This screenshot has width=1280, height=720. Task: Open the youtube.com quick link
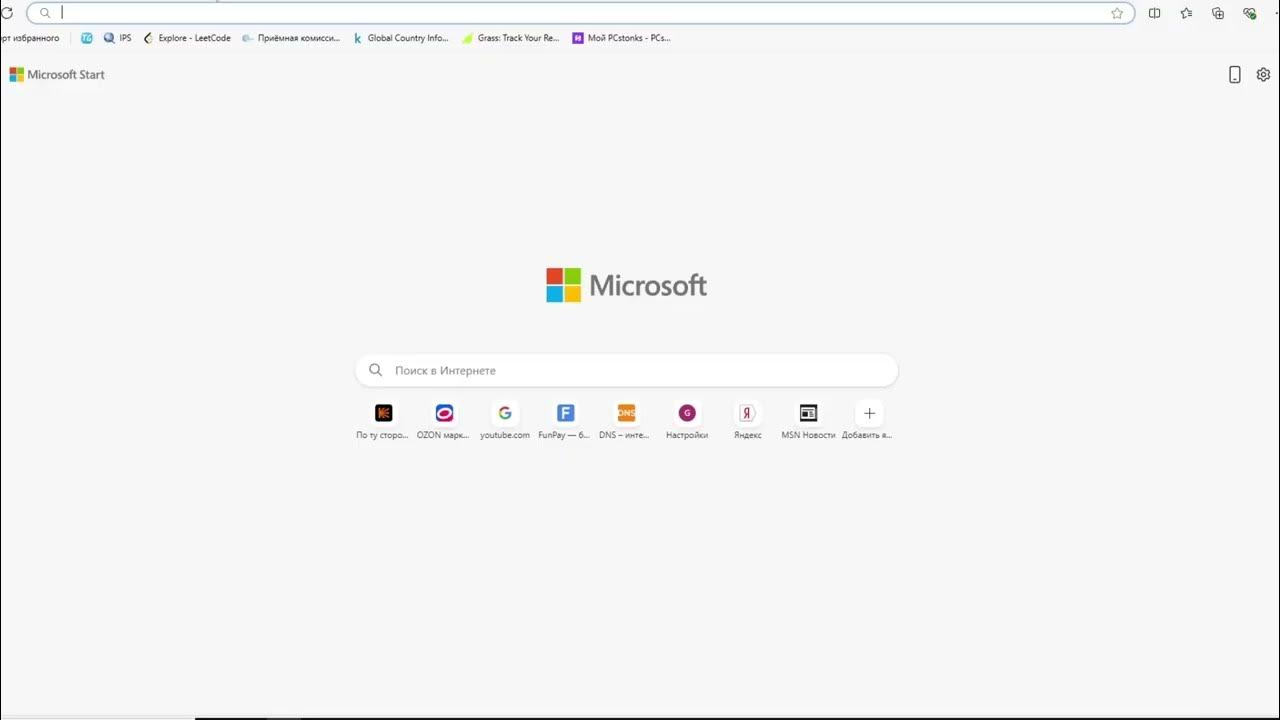point(505,421)
